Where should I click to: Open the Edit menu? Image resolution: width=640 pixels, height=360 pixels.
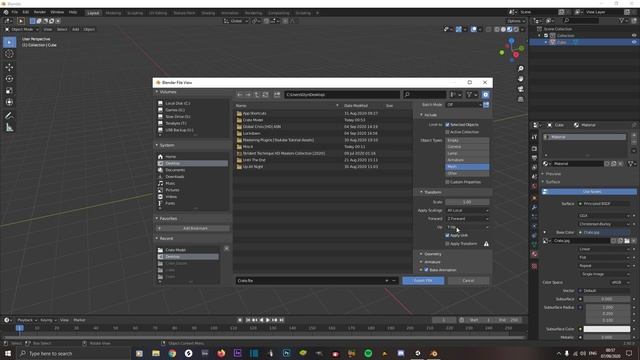(x=26, y=12)
